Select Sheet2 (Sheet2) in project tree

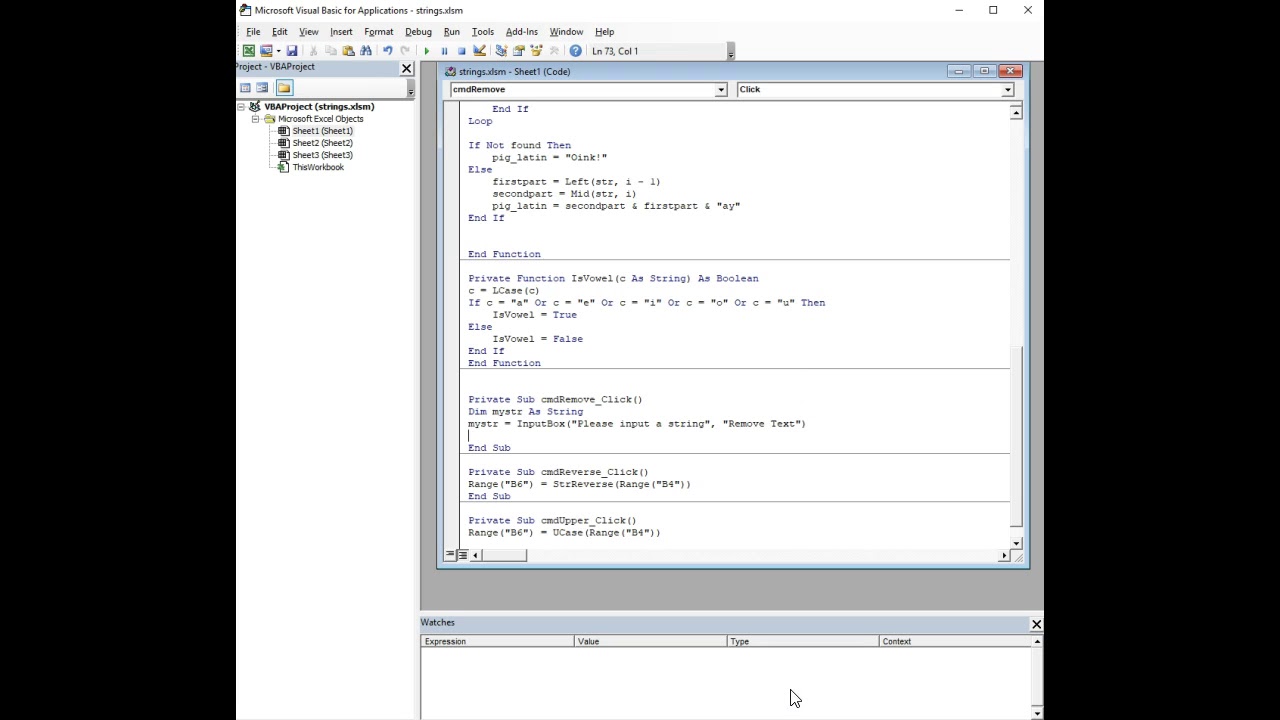coord(322,143)
